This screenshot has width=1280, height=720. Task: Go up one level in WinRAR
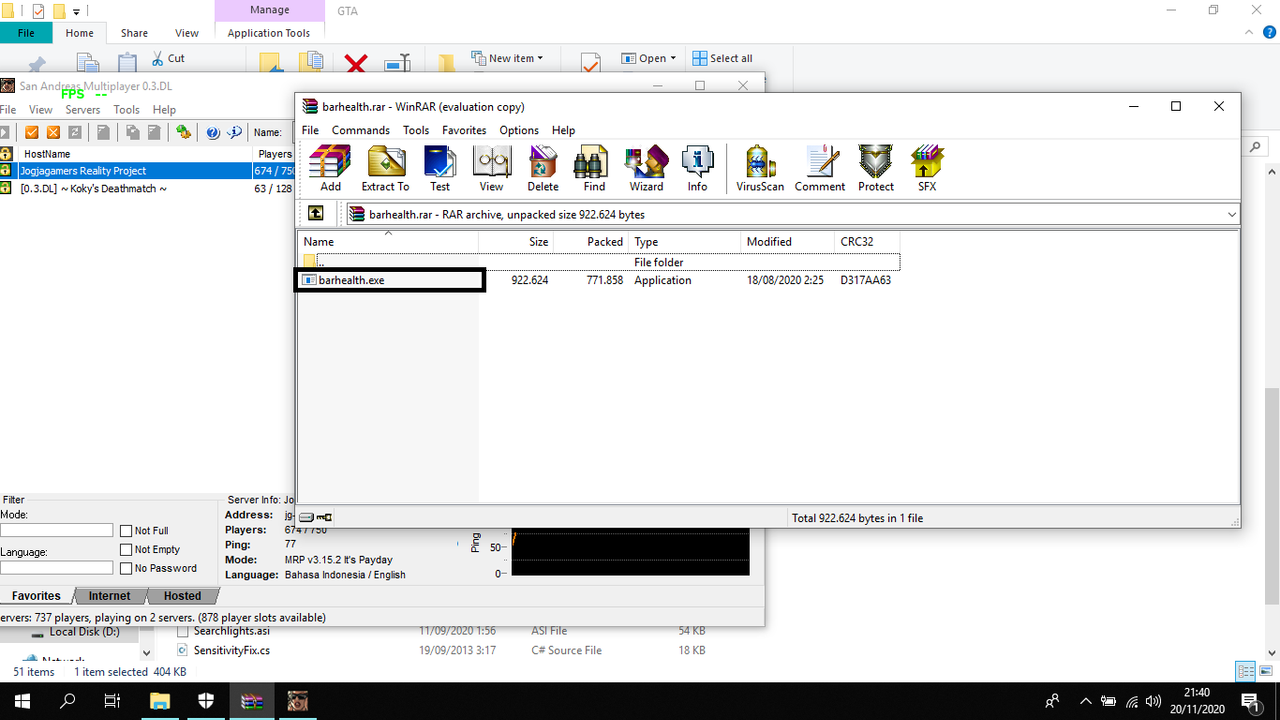(315, 213)
